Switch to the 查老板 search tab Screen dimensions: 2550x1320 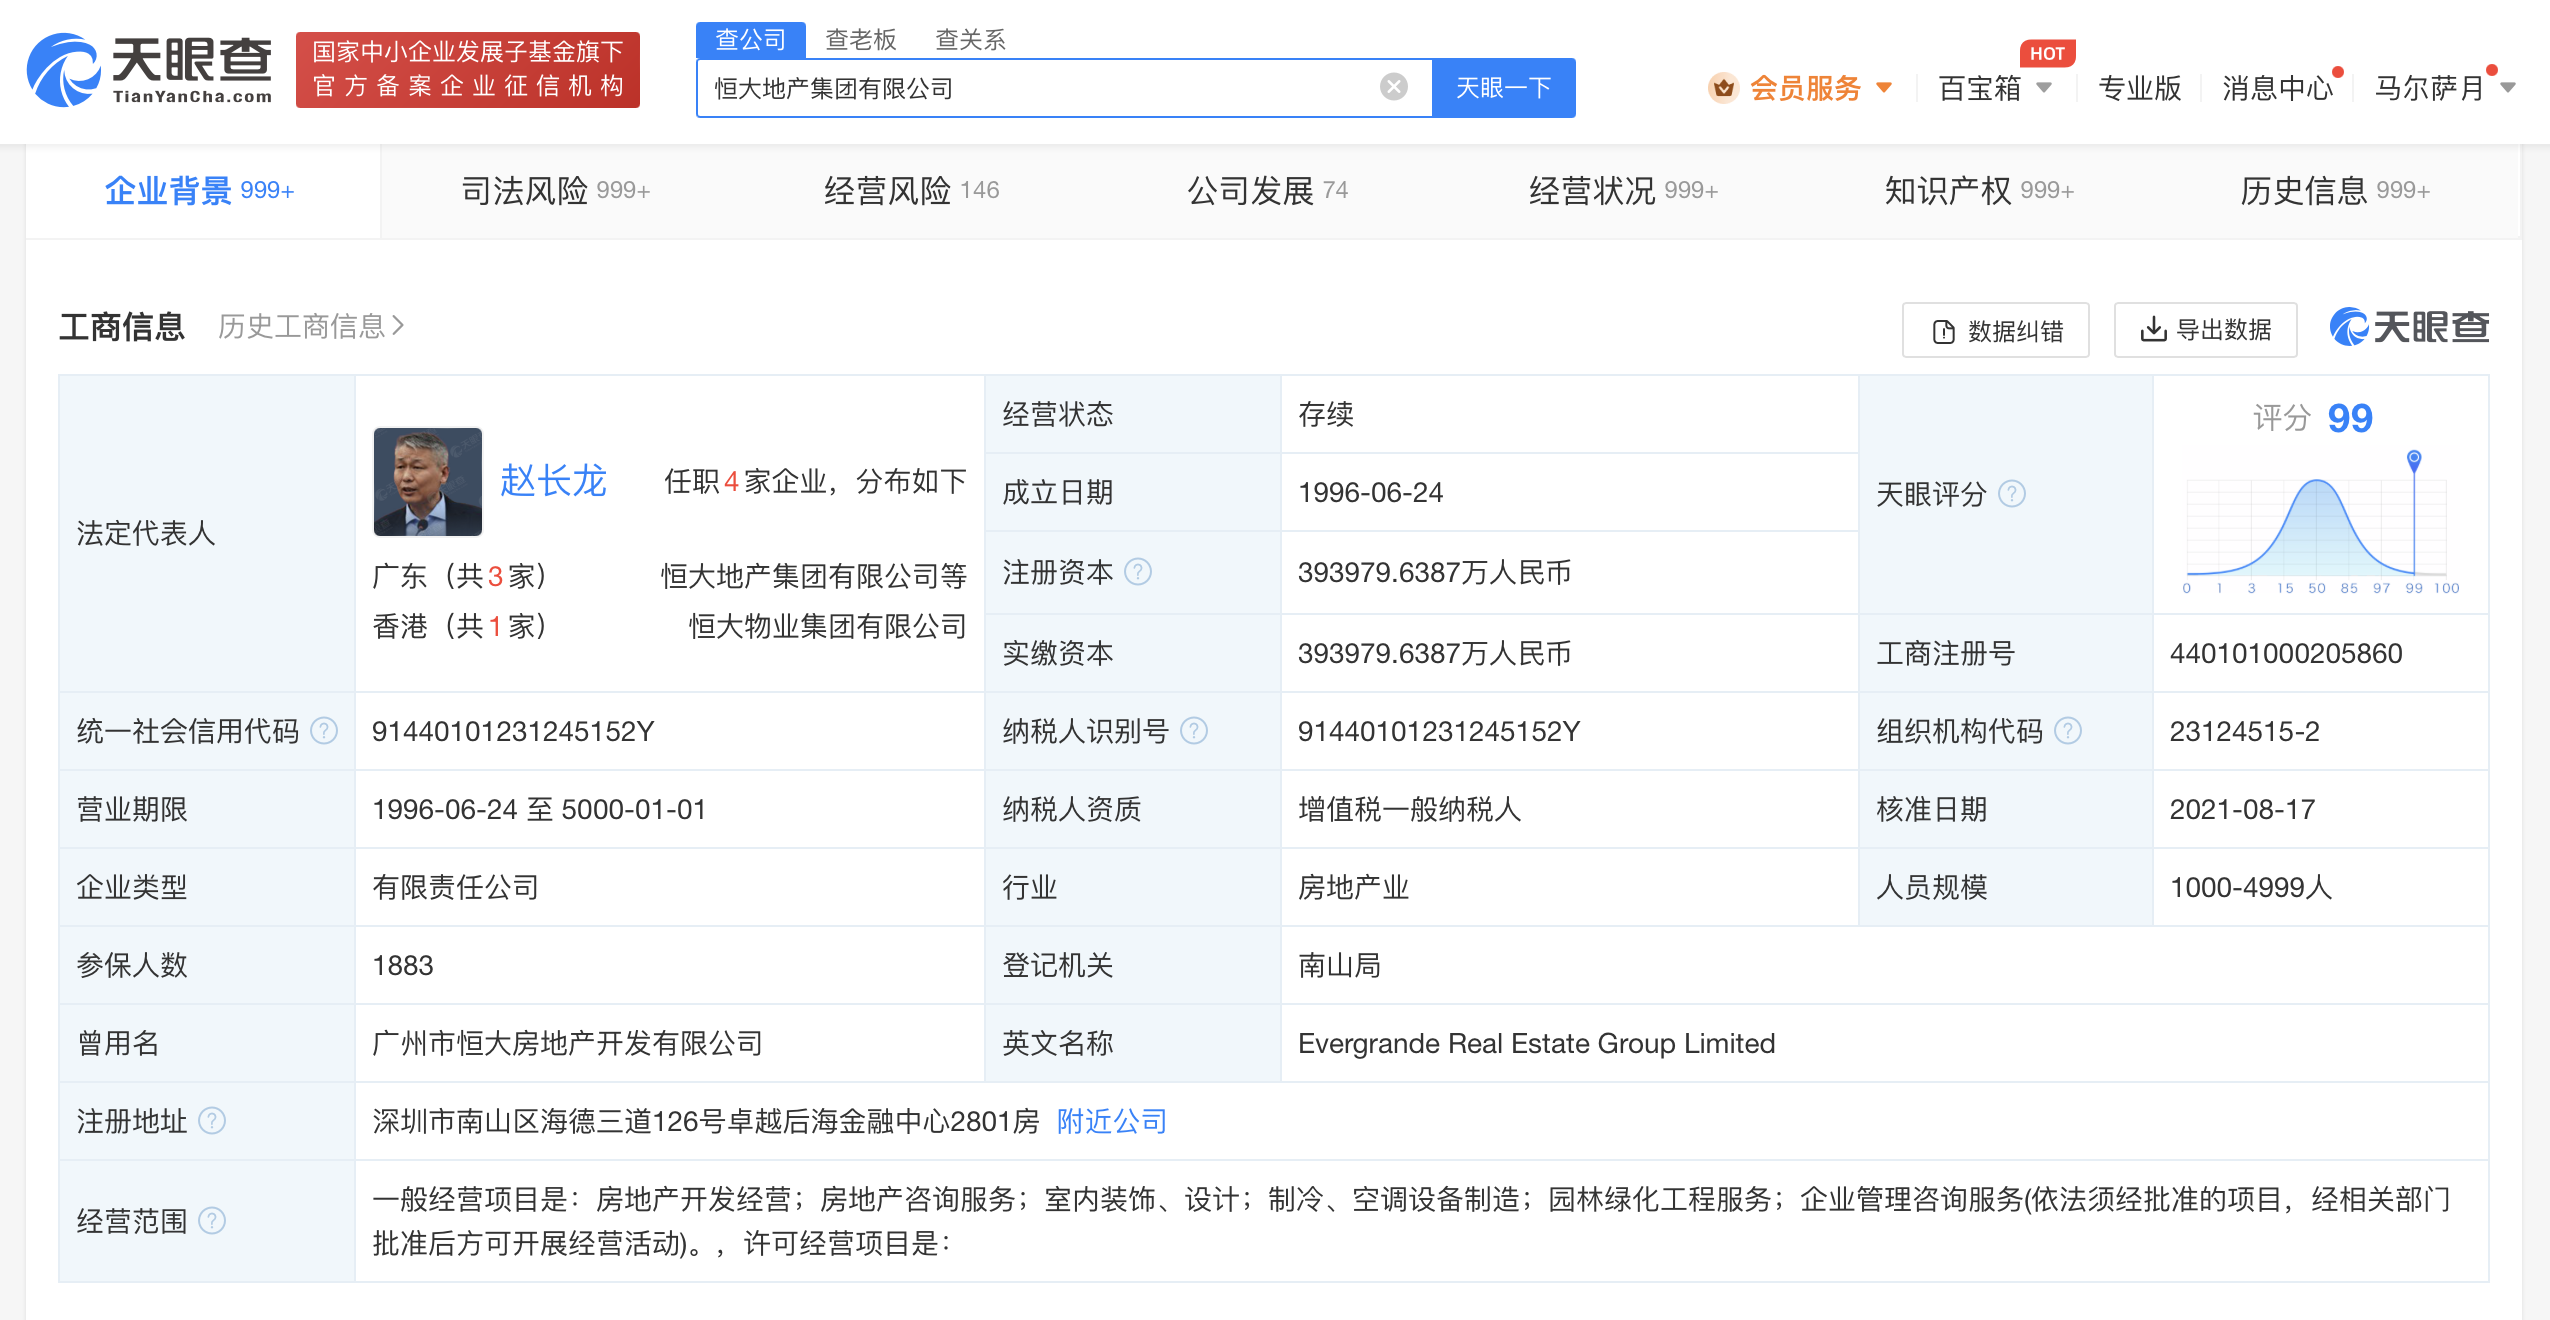tap(860, 40)
